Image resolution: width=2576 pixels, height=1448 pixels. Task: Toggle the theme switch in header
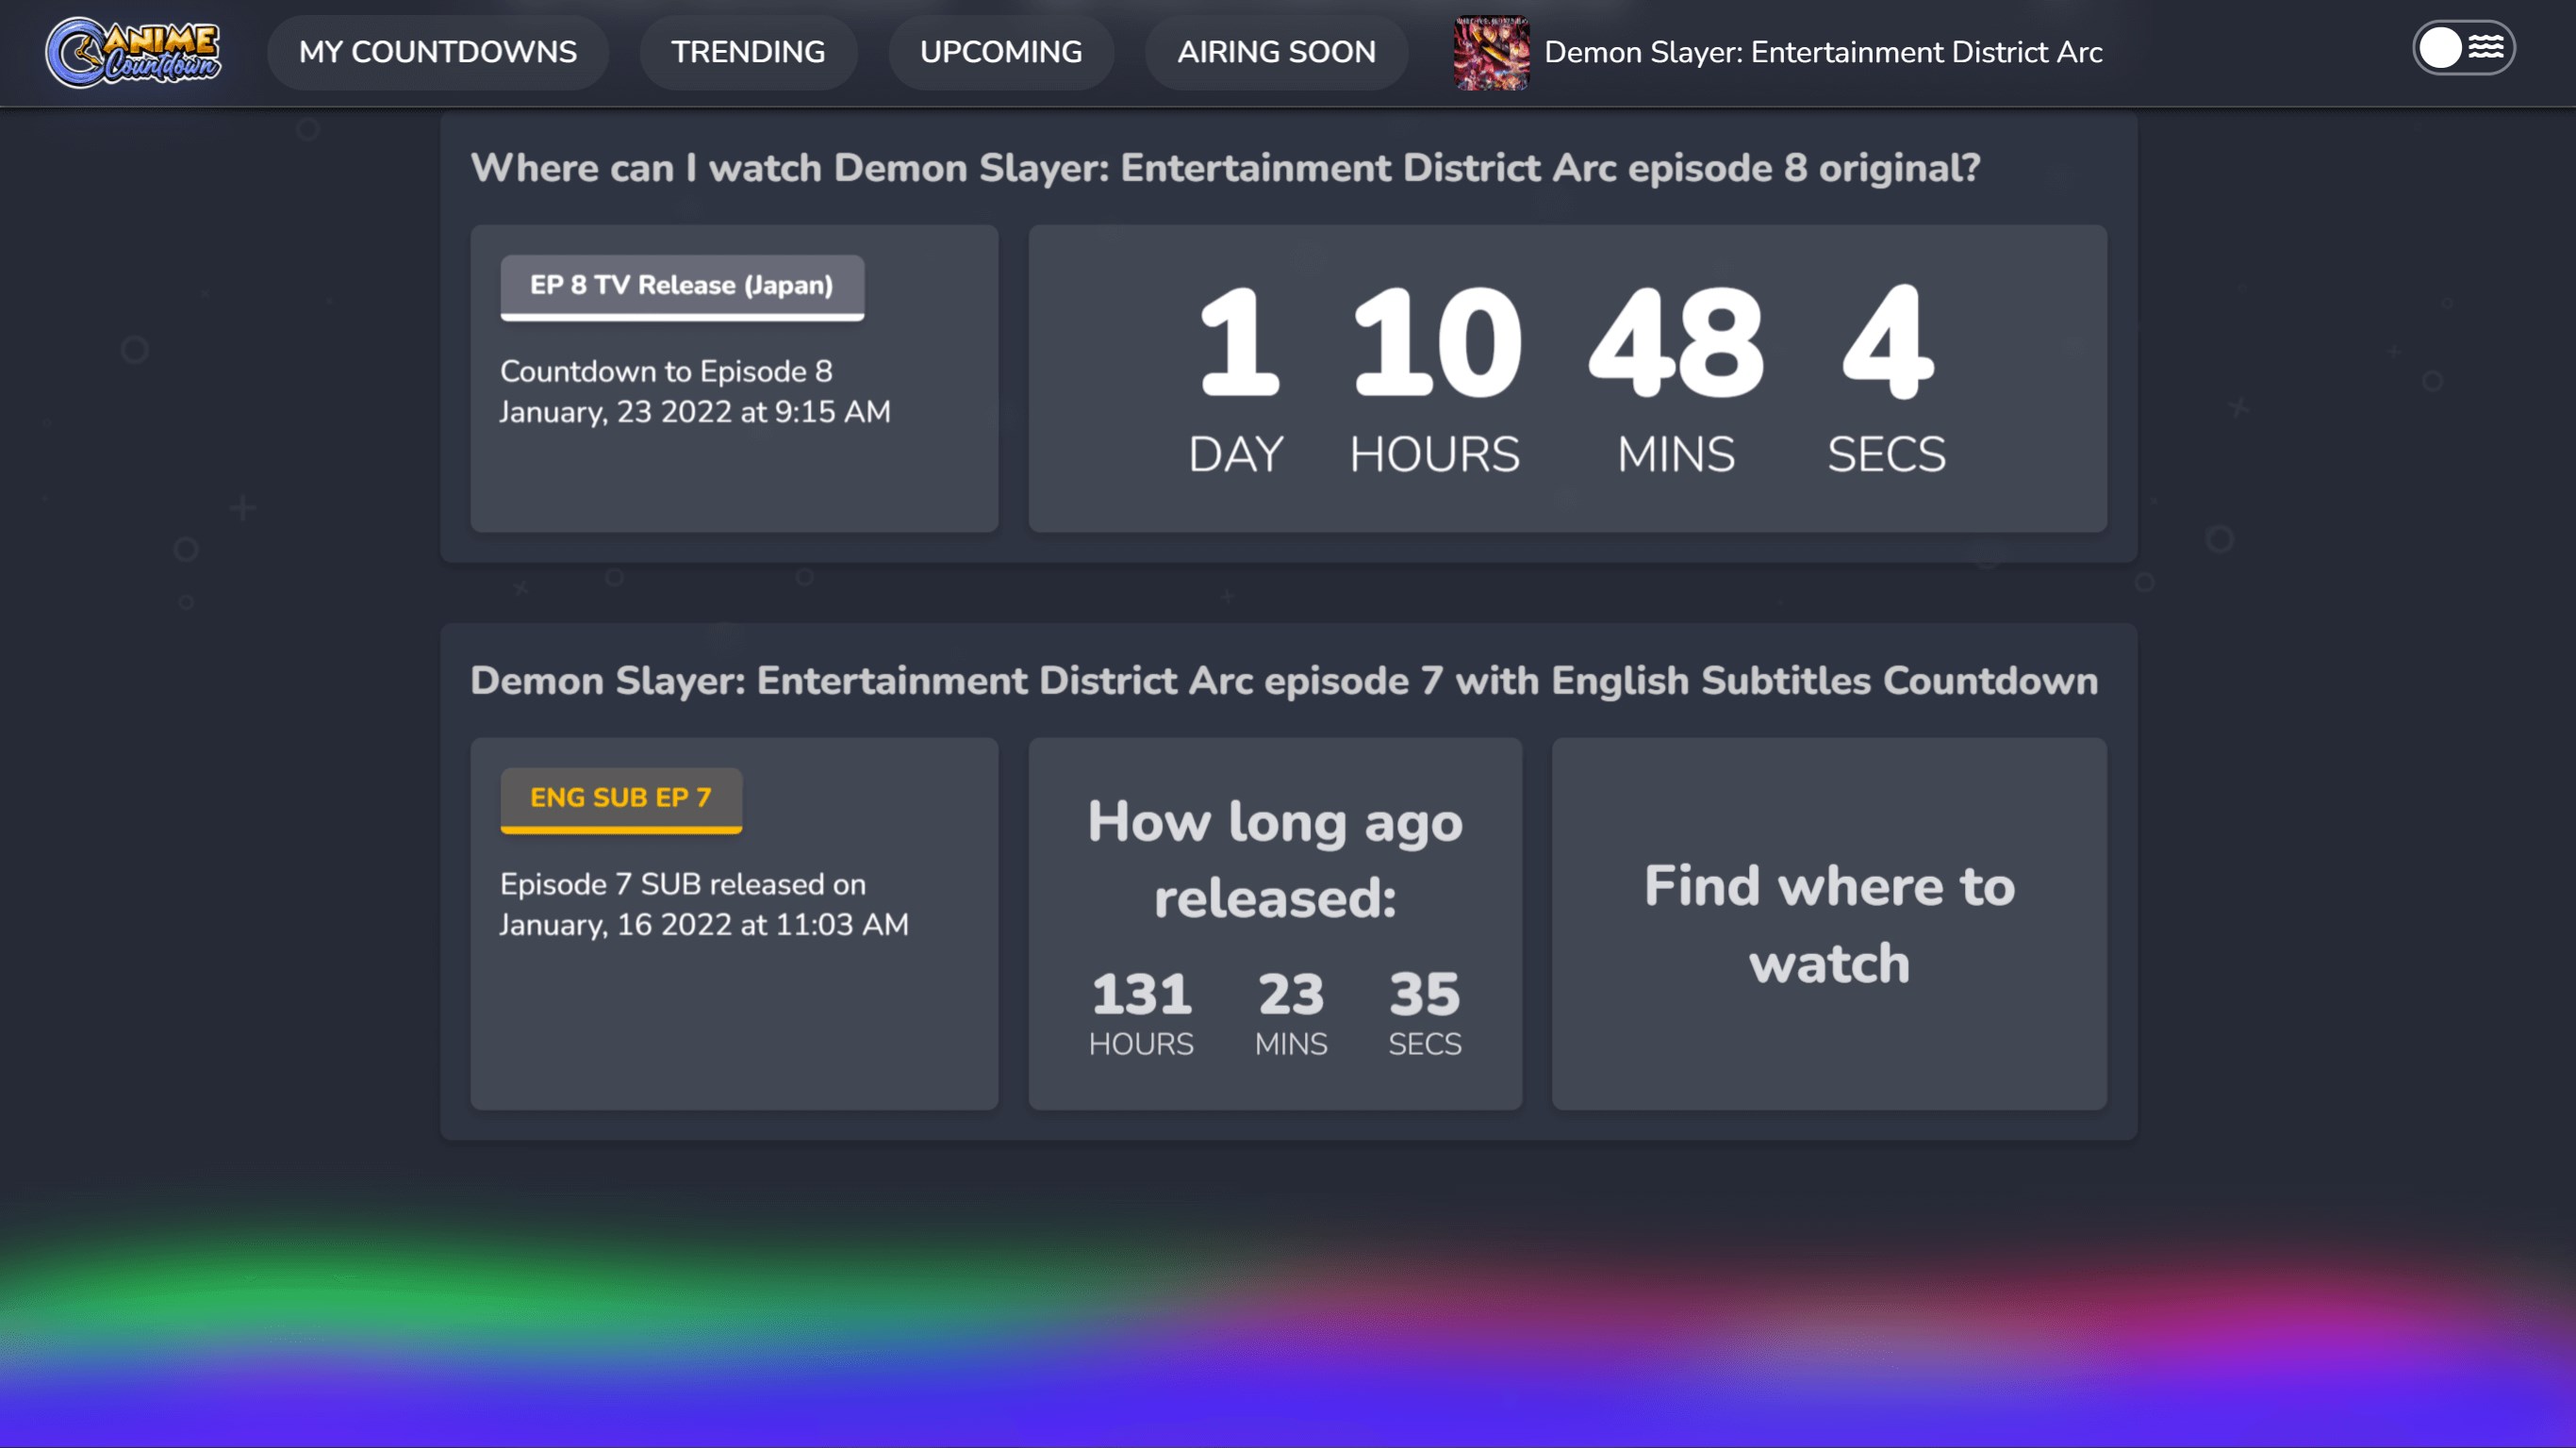(x=2462, y=48)
